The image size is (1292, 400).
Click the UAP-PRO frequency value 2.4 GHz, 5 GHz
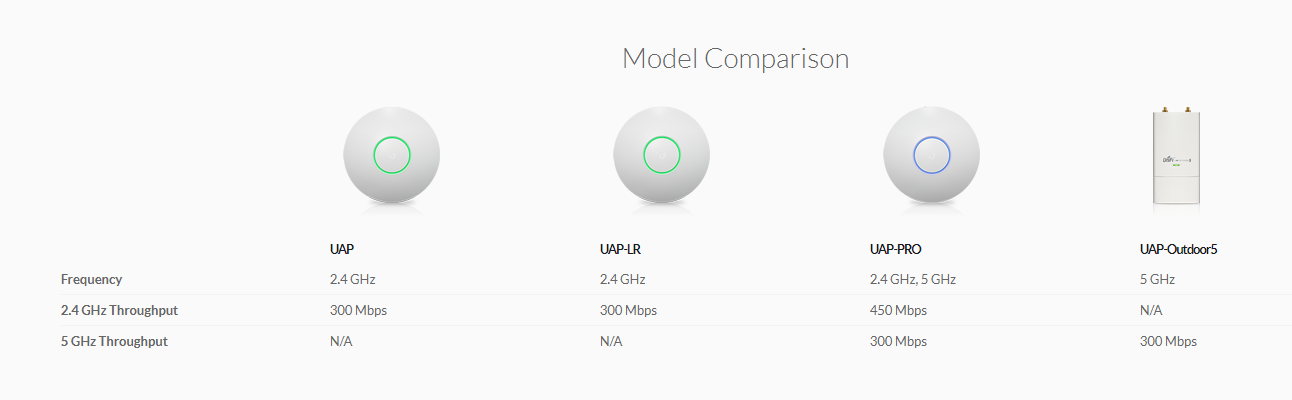pos(913,280)
